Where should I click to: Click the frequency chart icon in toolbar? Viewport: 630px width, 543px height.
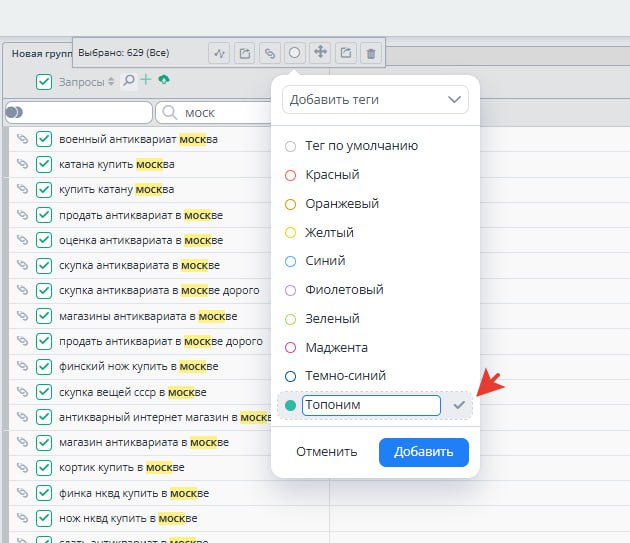tap(220, 53)
